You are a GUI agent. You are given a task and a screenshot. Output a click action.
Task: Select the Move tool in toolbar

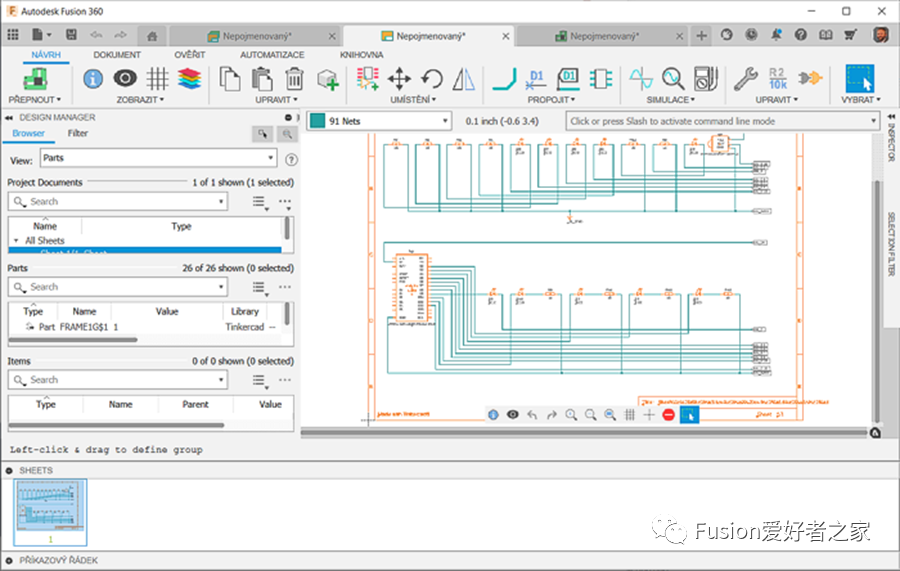tap(399, 79)
